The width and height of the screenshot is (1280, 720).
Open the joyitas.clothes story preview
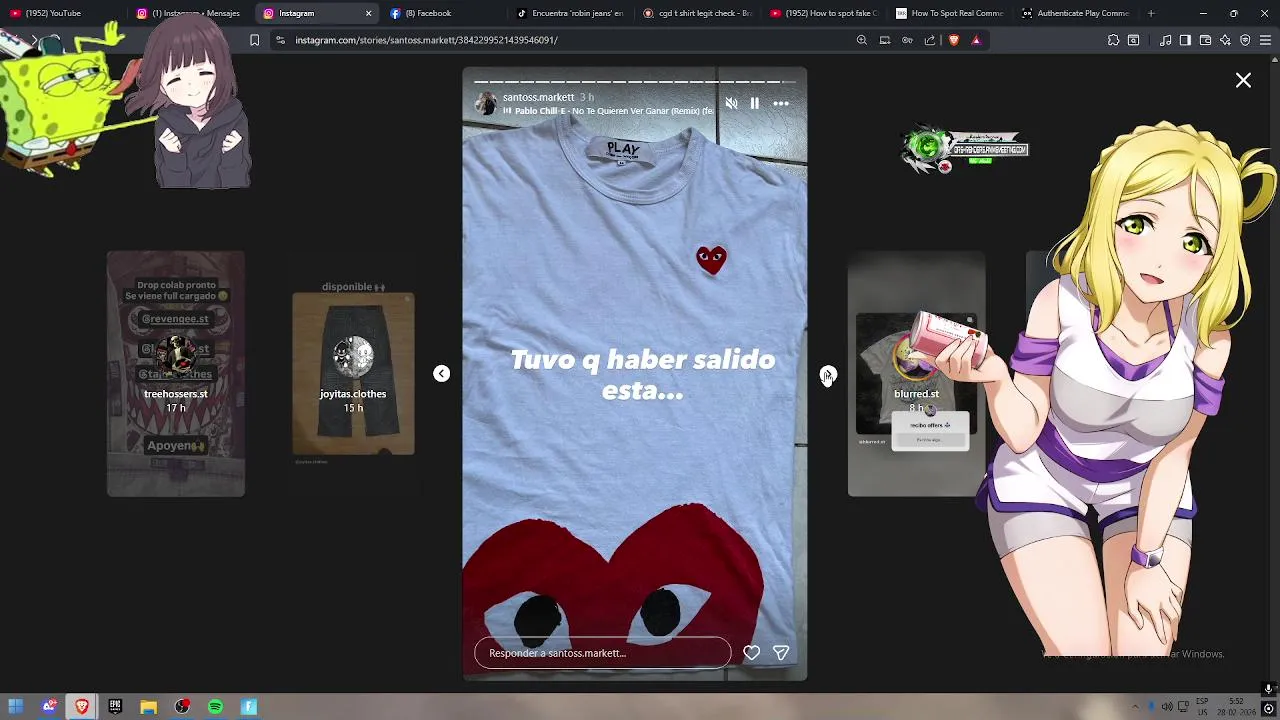[353, 374]
